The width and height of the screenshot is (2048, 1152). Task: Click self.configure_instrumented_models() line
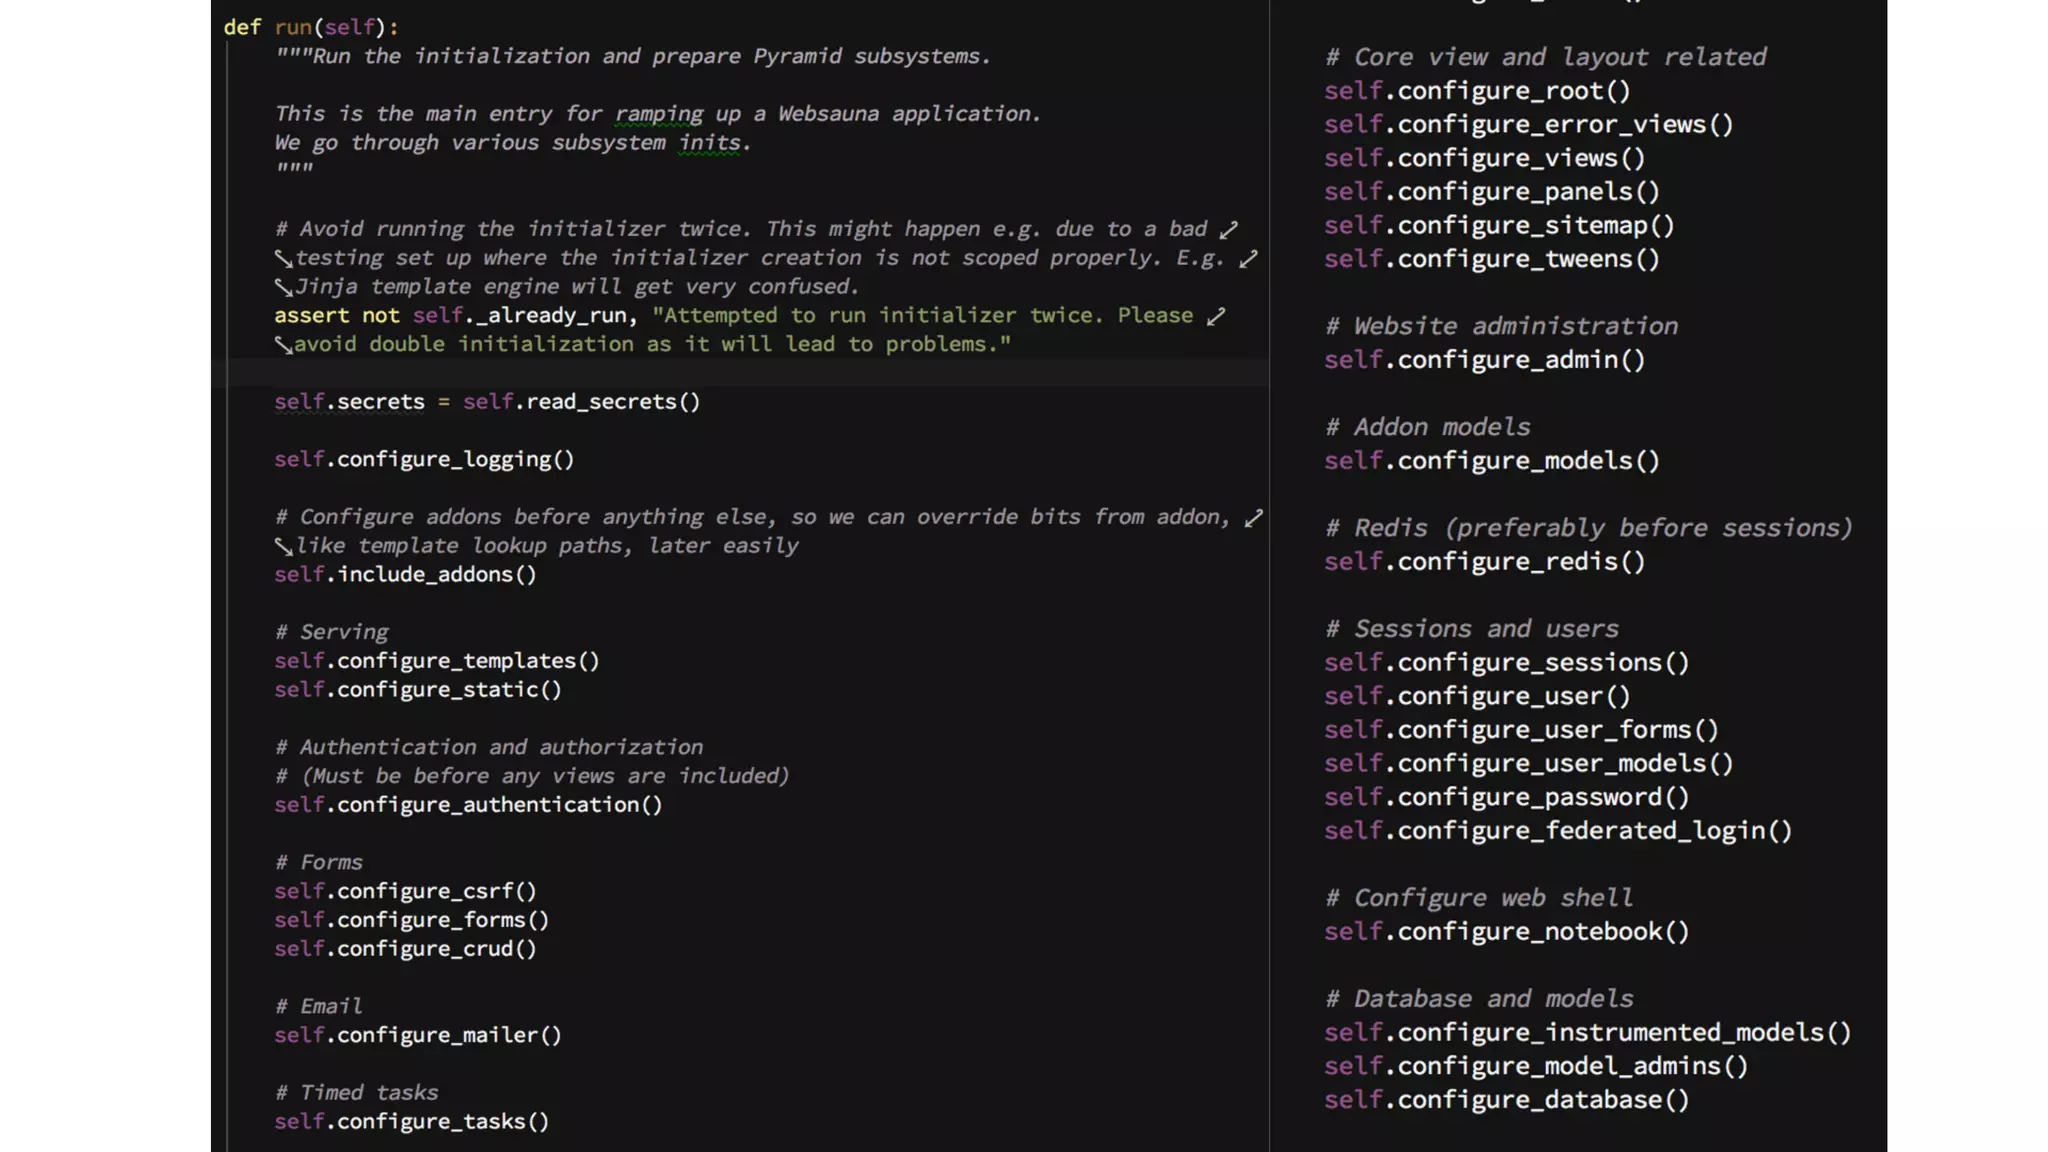[1587, 1033]
